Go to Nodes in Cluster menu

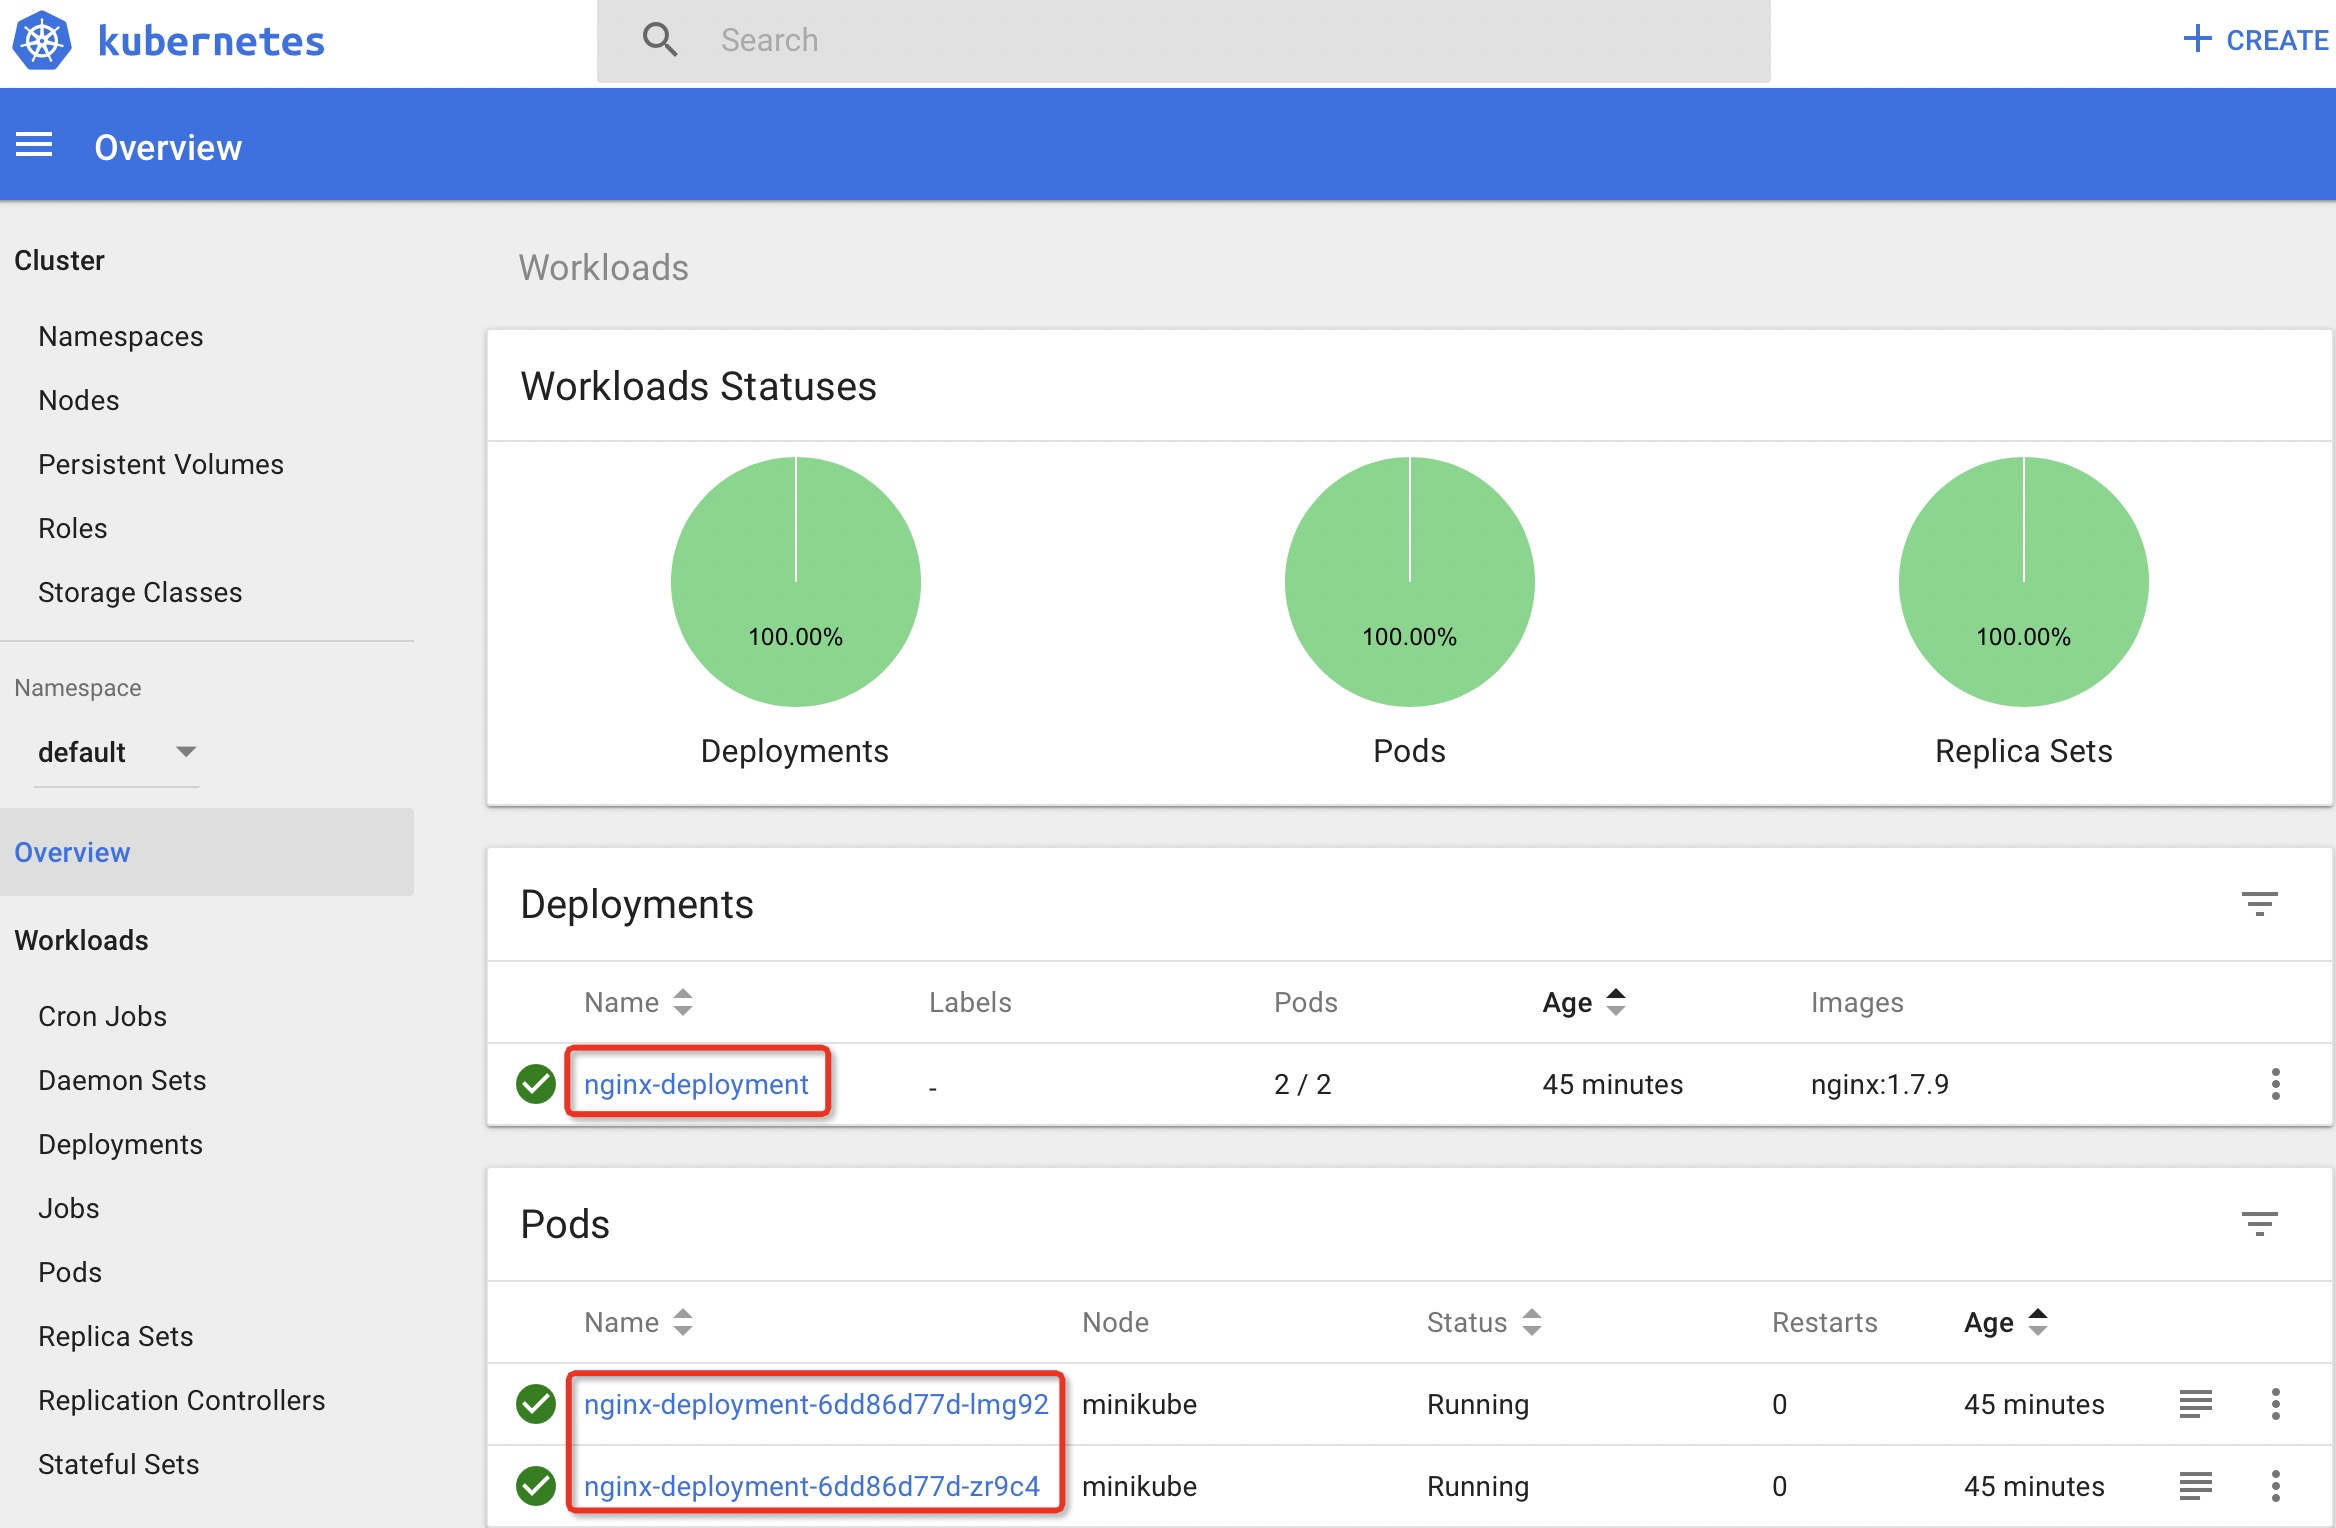tap(79, 400)
